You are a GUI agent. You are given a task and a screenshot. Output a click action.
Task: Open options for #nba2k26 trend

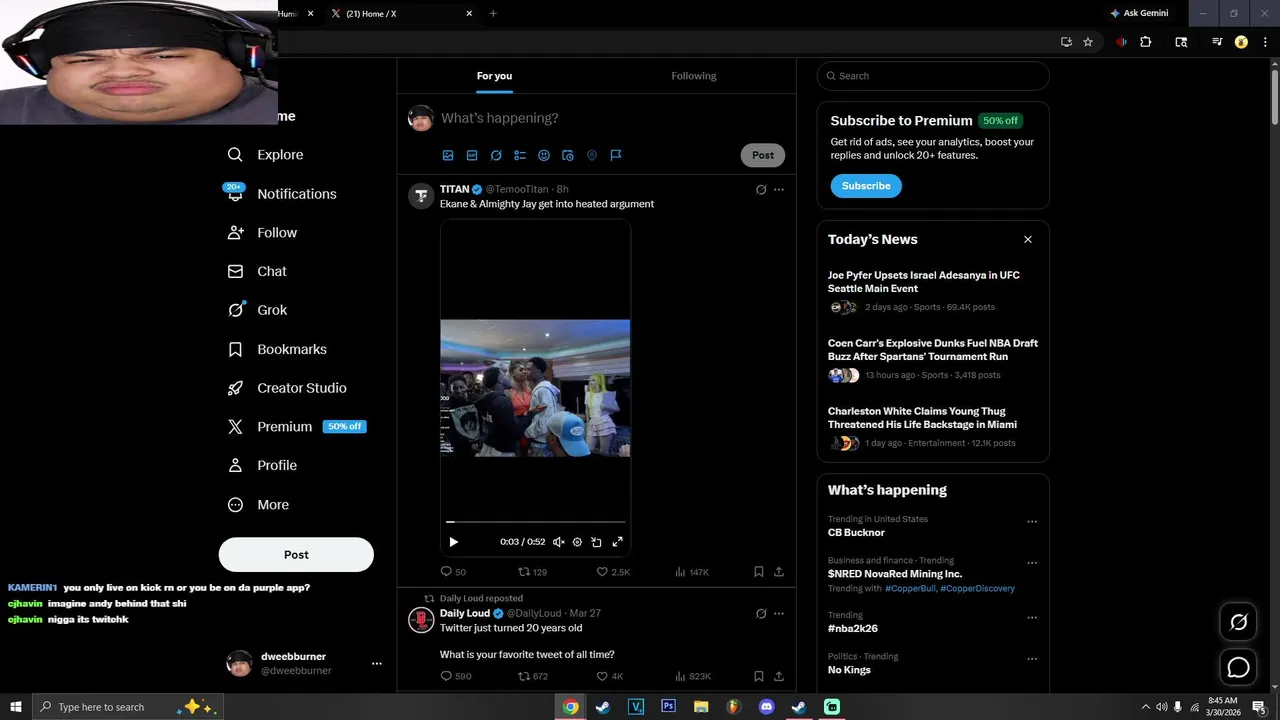click(1032, 618)
